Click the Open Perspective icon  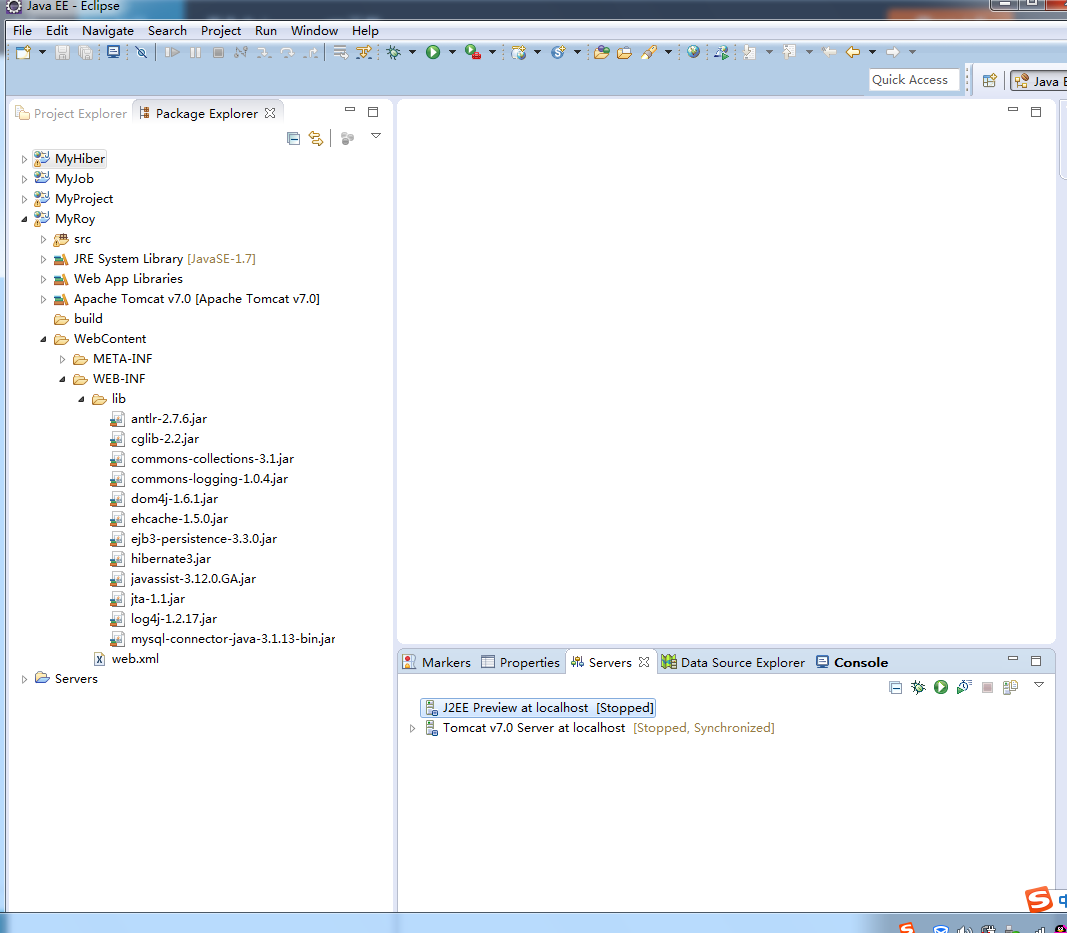coord(990,80)
